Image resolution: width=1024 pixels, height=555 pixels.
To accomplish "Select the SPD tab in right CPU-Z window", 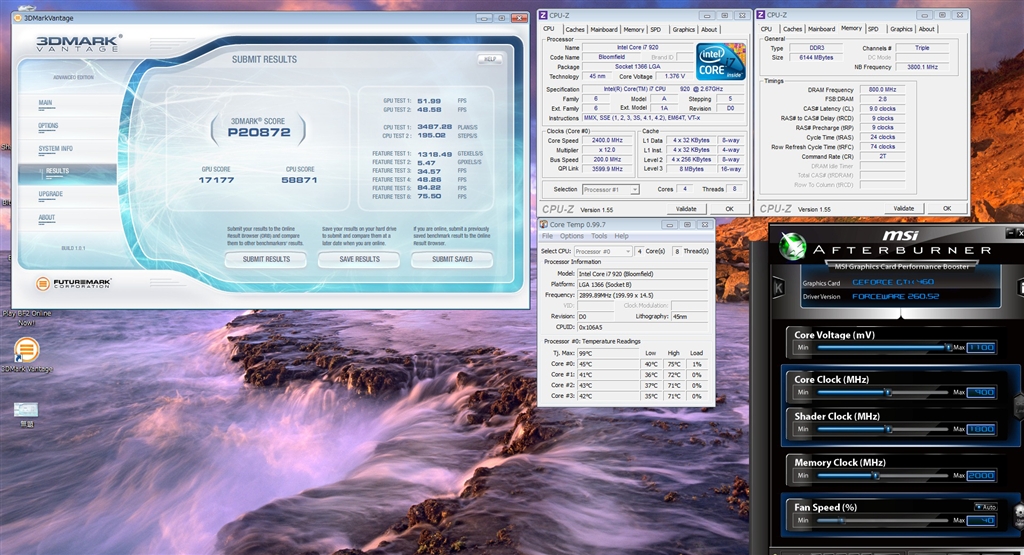I will [873, 29].
